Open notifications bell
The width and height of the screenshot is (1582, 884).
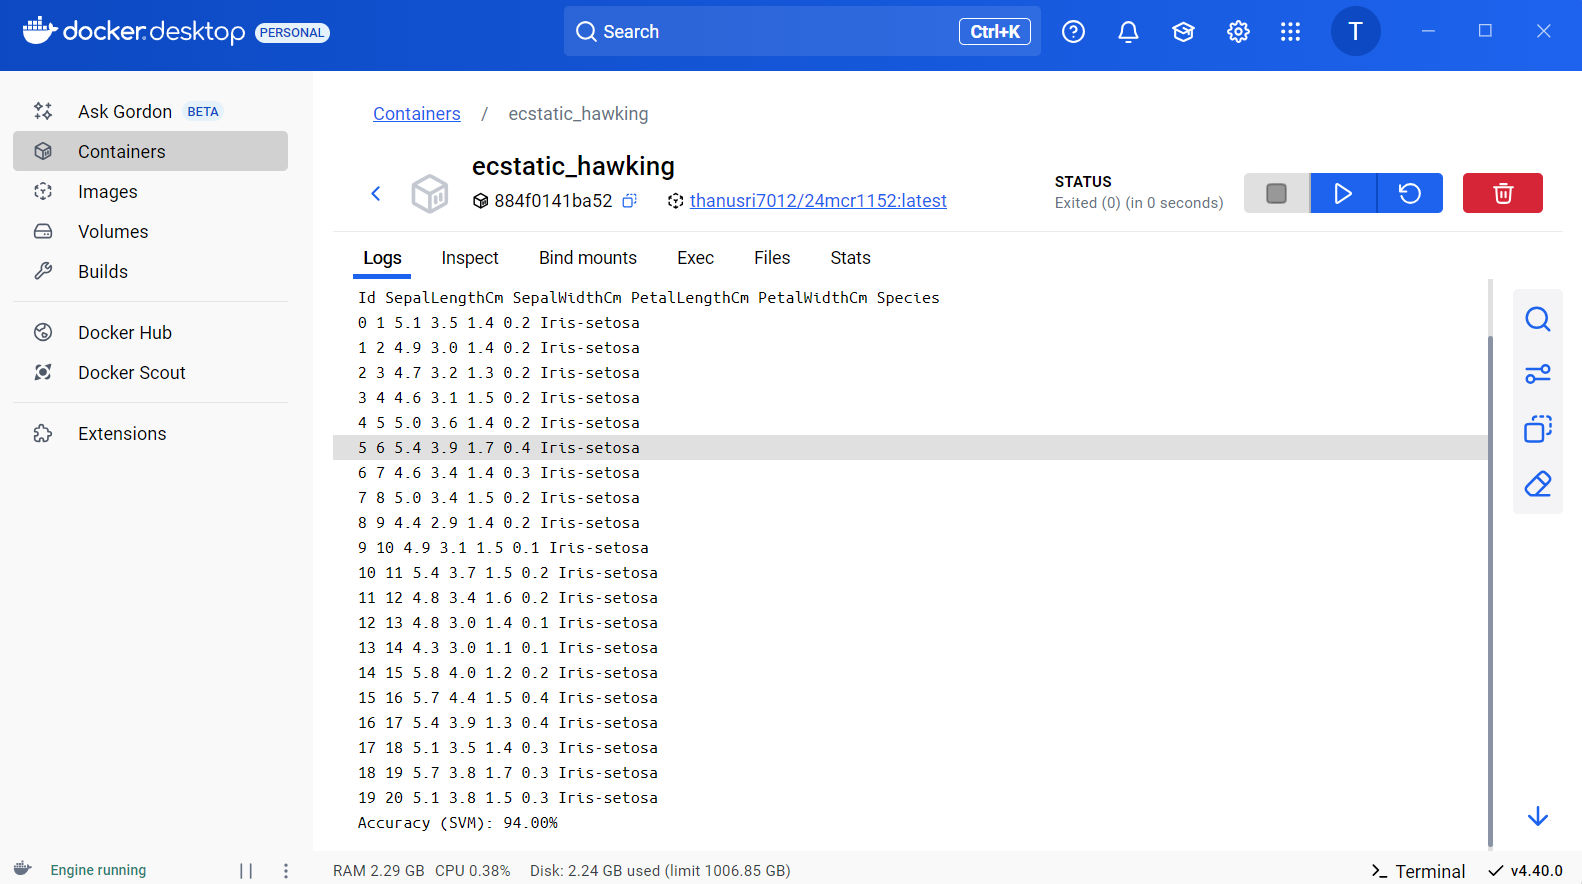click(x=1128, y=32)
